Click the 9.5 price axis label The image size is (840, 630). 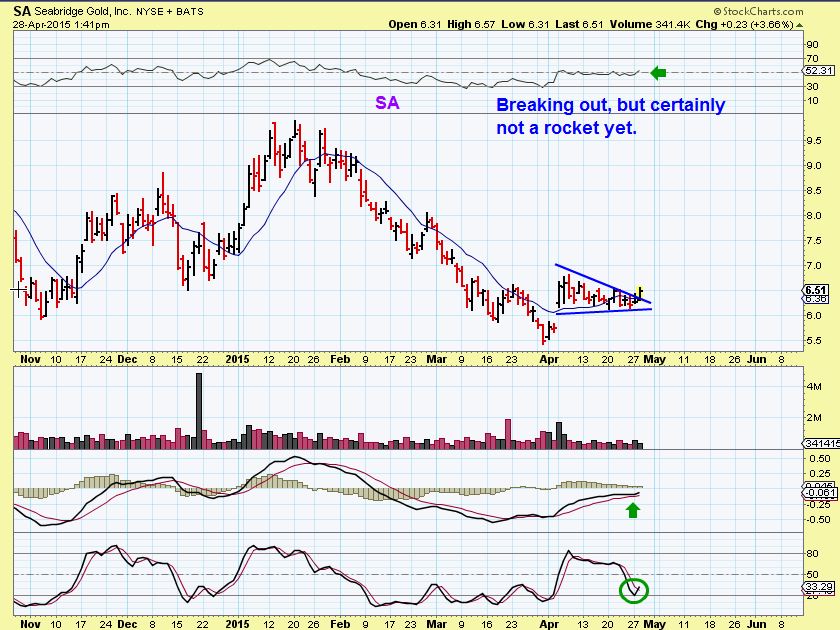(813, 141)
